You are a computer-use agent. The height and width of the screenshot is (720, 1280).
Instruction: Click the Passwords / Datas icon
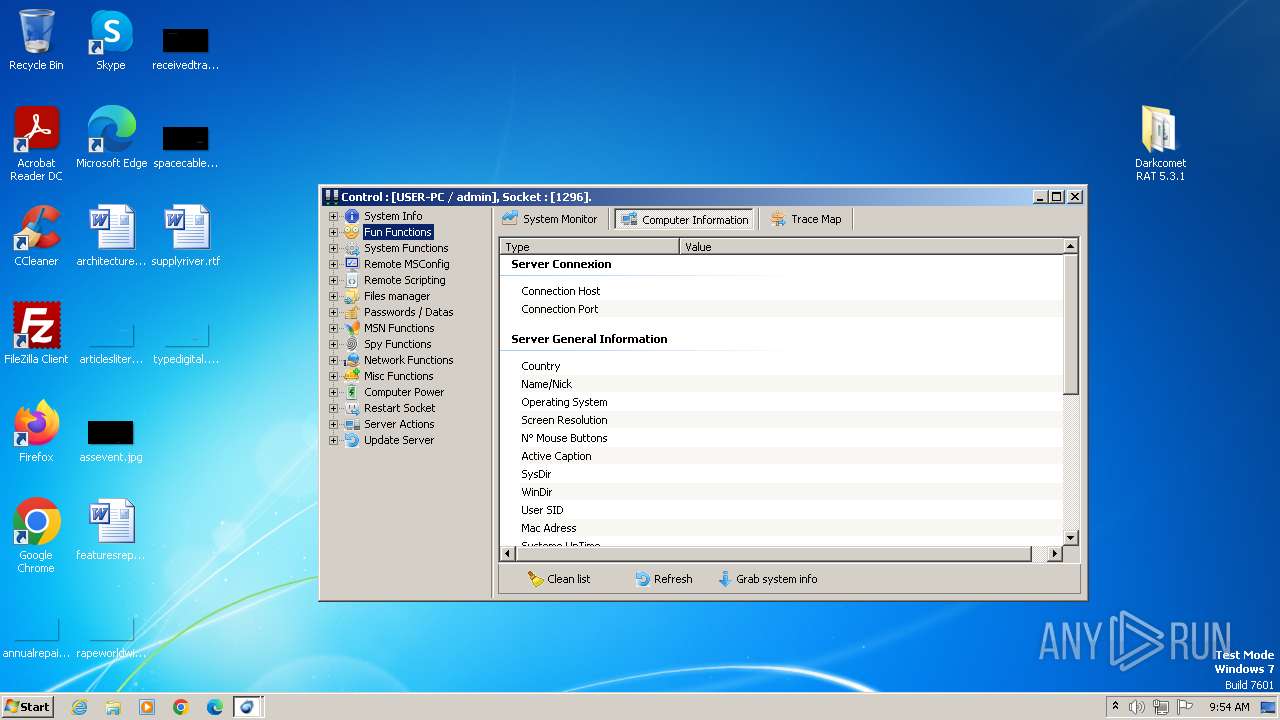352,312
